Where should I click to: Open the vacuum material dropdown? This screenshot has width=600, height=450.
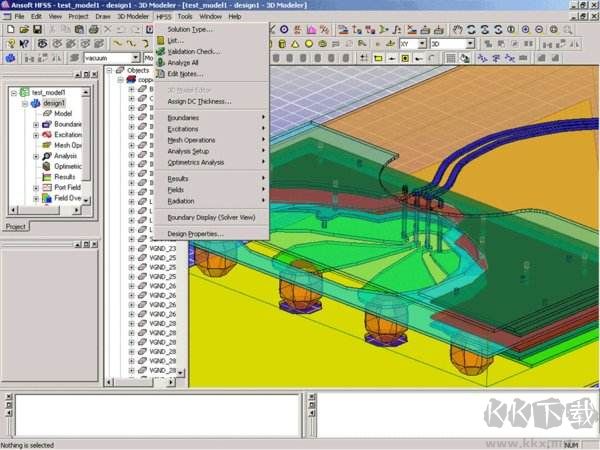point(136,58)
